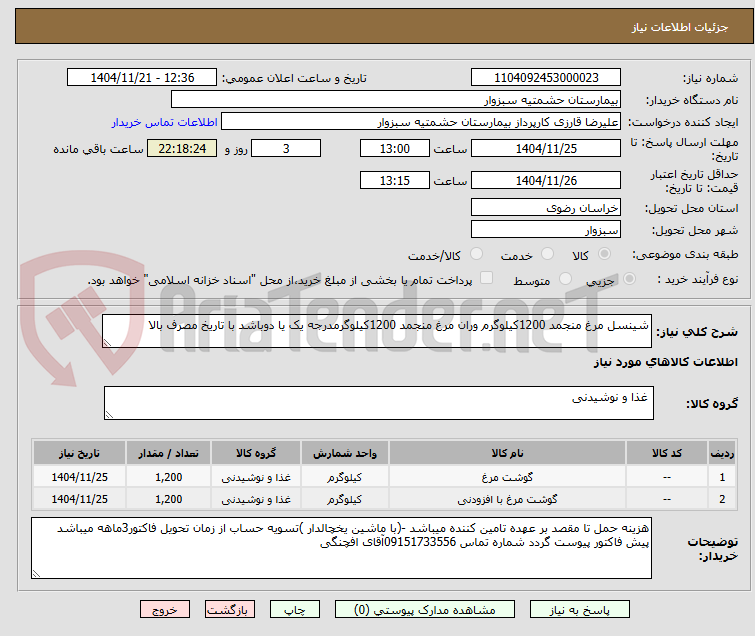The width and height of the screenshot is (755, 636).
Task: Click item name cell گوشت مرغ با افزودنی
Action: click(x=507, y=499)
